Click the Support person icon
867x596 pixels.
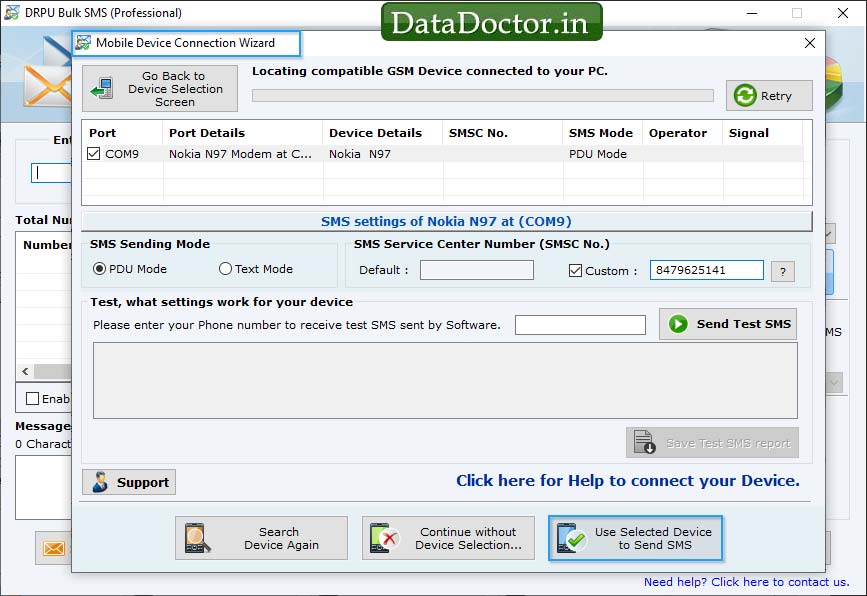point(100,482)
